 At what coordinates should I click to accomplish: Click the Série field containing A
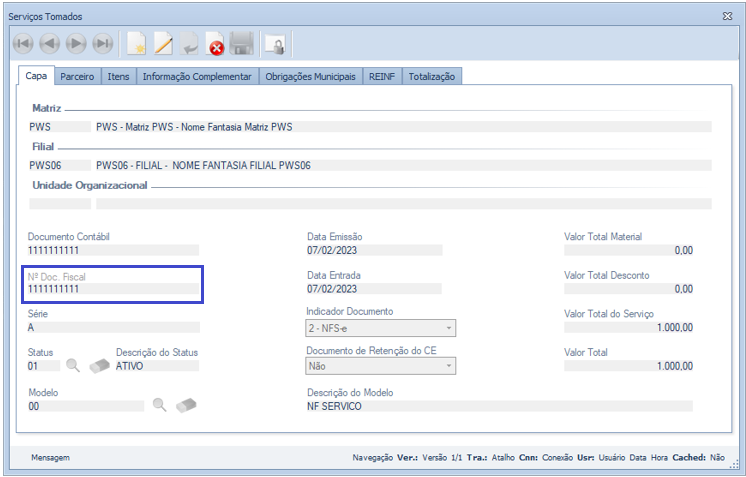click(114, 327)
